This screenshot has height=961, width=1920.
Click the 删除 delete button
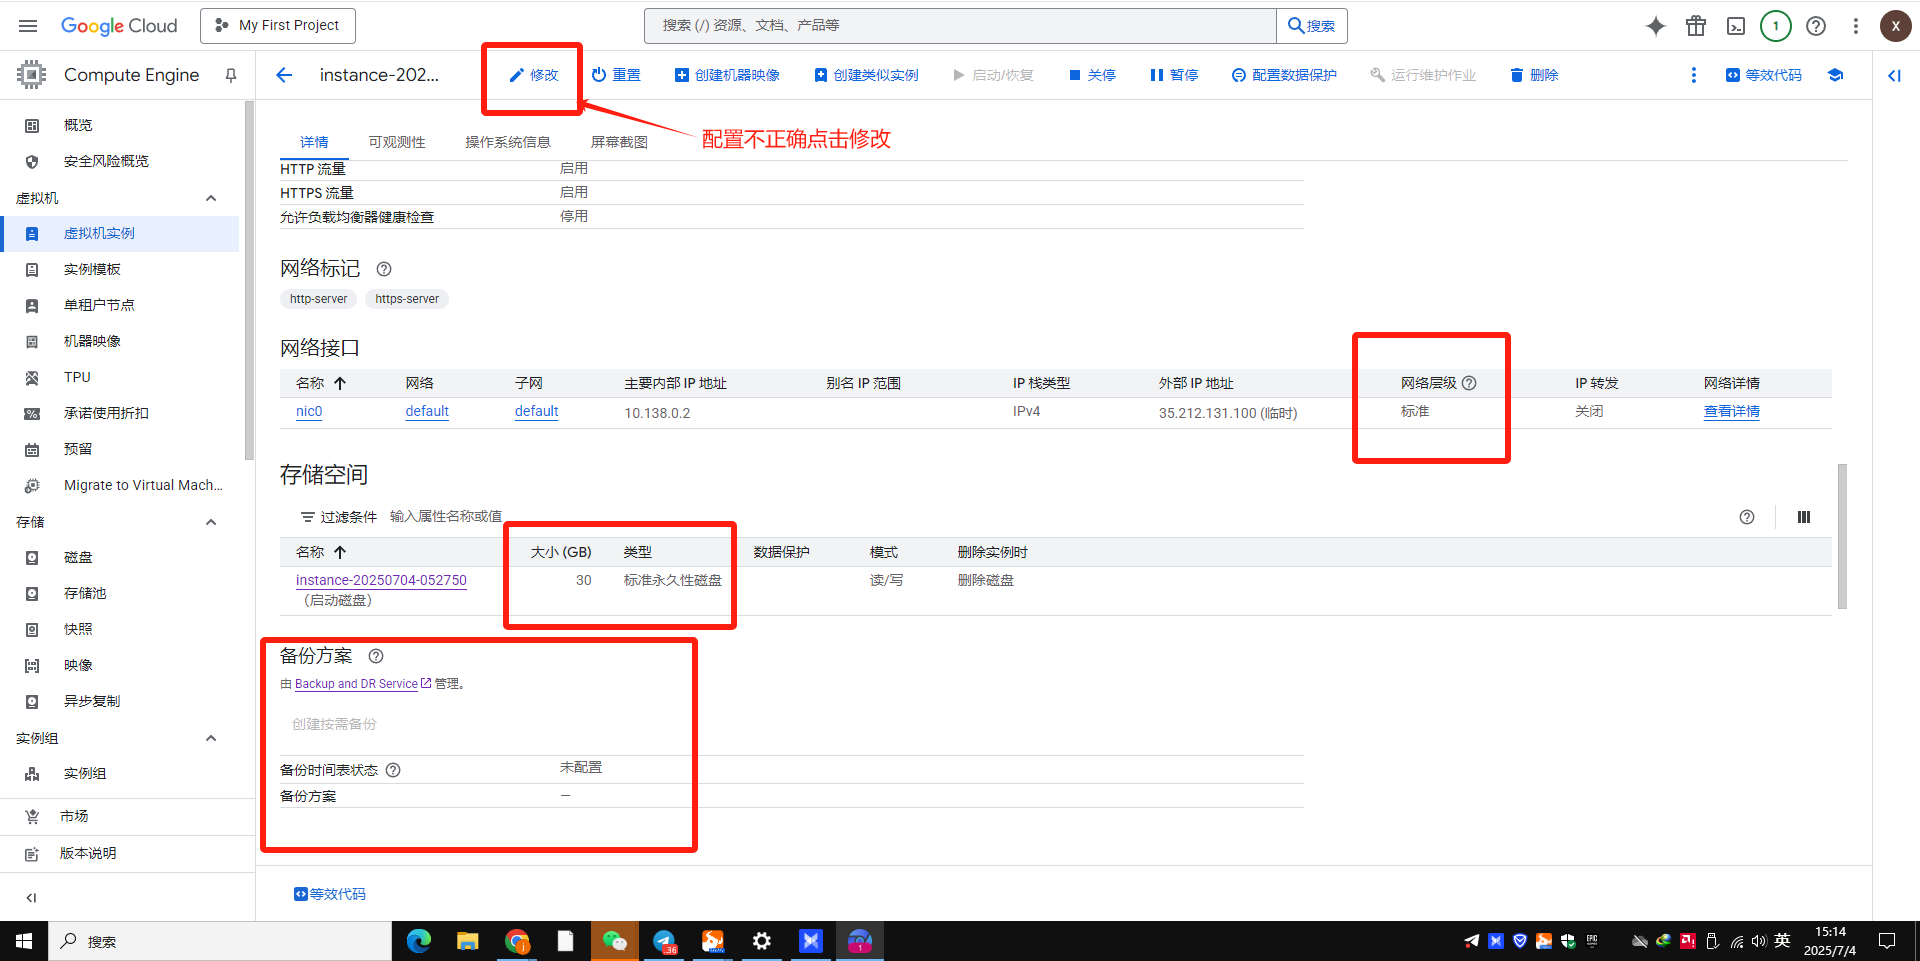pos(1534,75)
